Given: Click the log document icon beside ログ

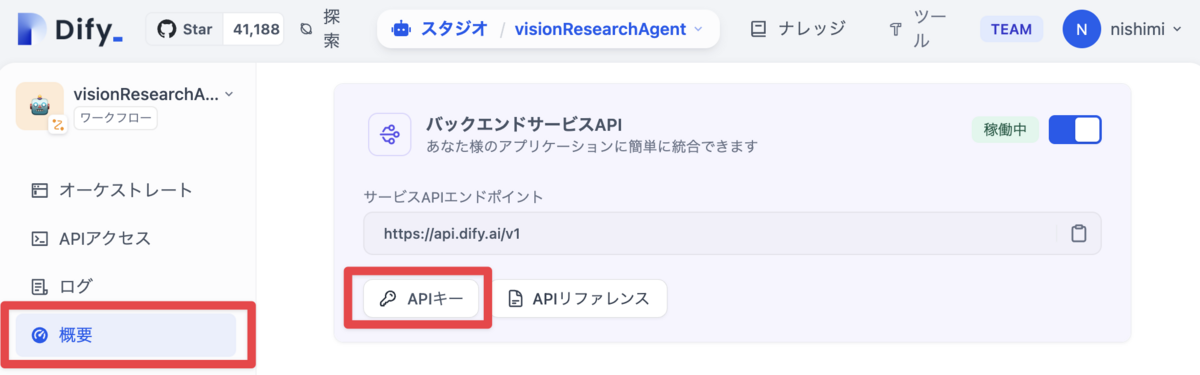Looking at the screenshot, I should pyautogui.click(x=40, y=286).
